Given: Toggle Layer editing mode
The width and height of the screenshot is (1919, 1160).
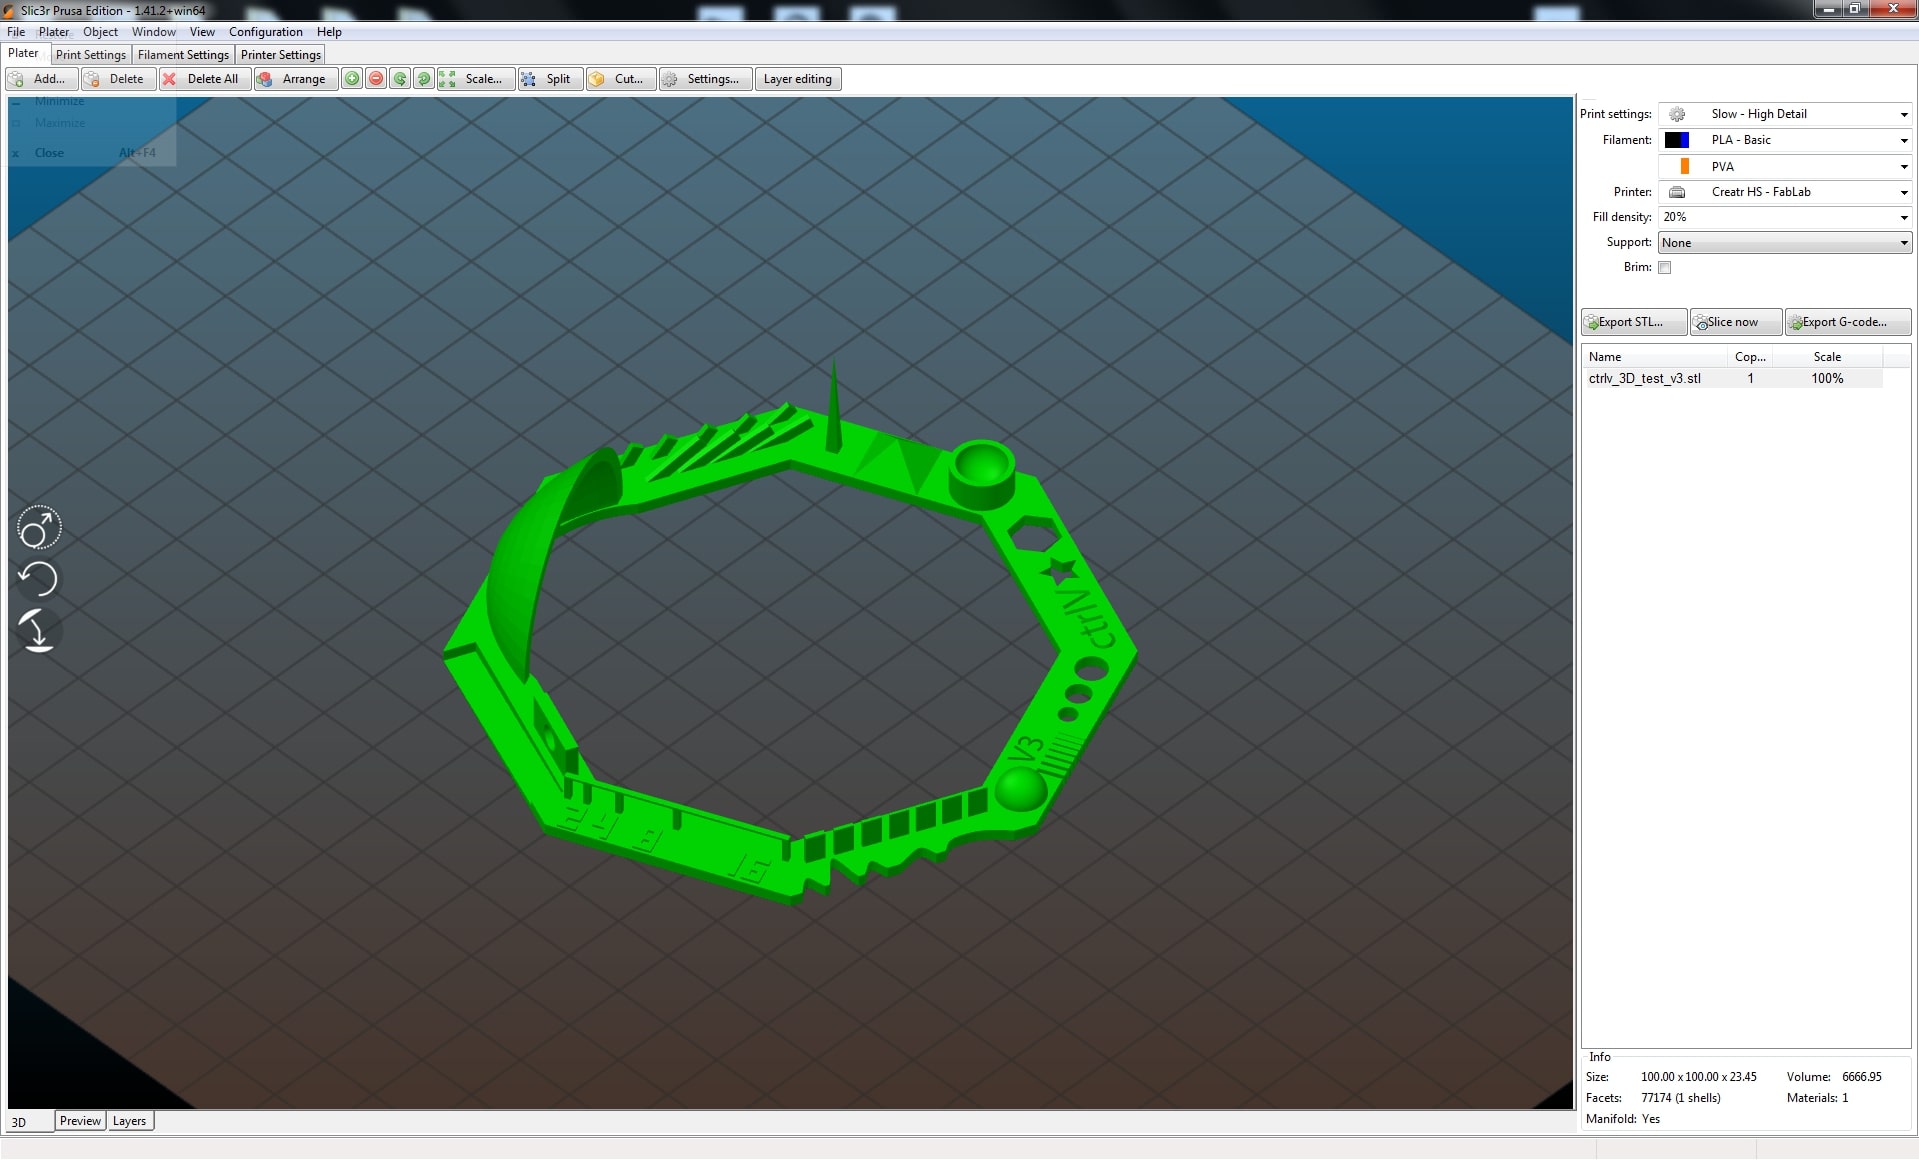Looking at the screenshot, I should pos(798,79).
